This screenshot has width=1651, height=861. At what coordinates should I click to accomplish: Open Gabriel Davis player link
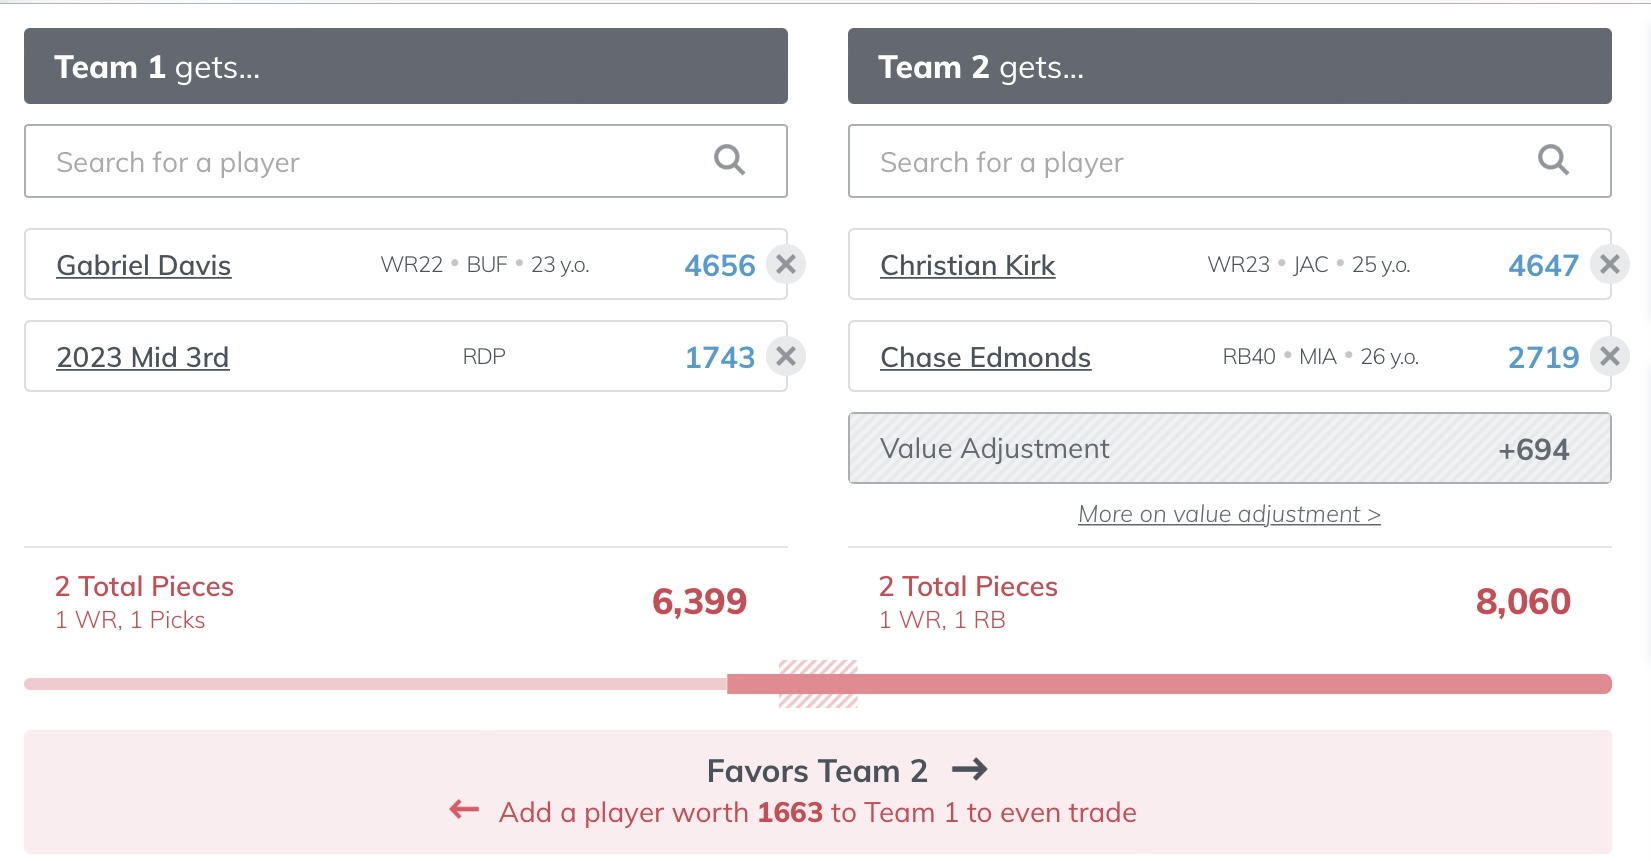pos(144,265)
